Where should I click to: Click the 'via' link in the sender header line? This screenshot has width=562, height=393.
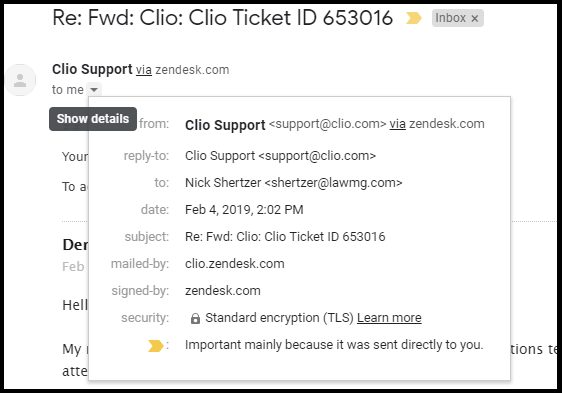[x=144, y=70]
